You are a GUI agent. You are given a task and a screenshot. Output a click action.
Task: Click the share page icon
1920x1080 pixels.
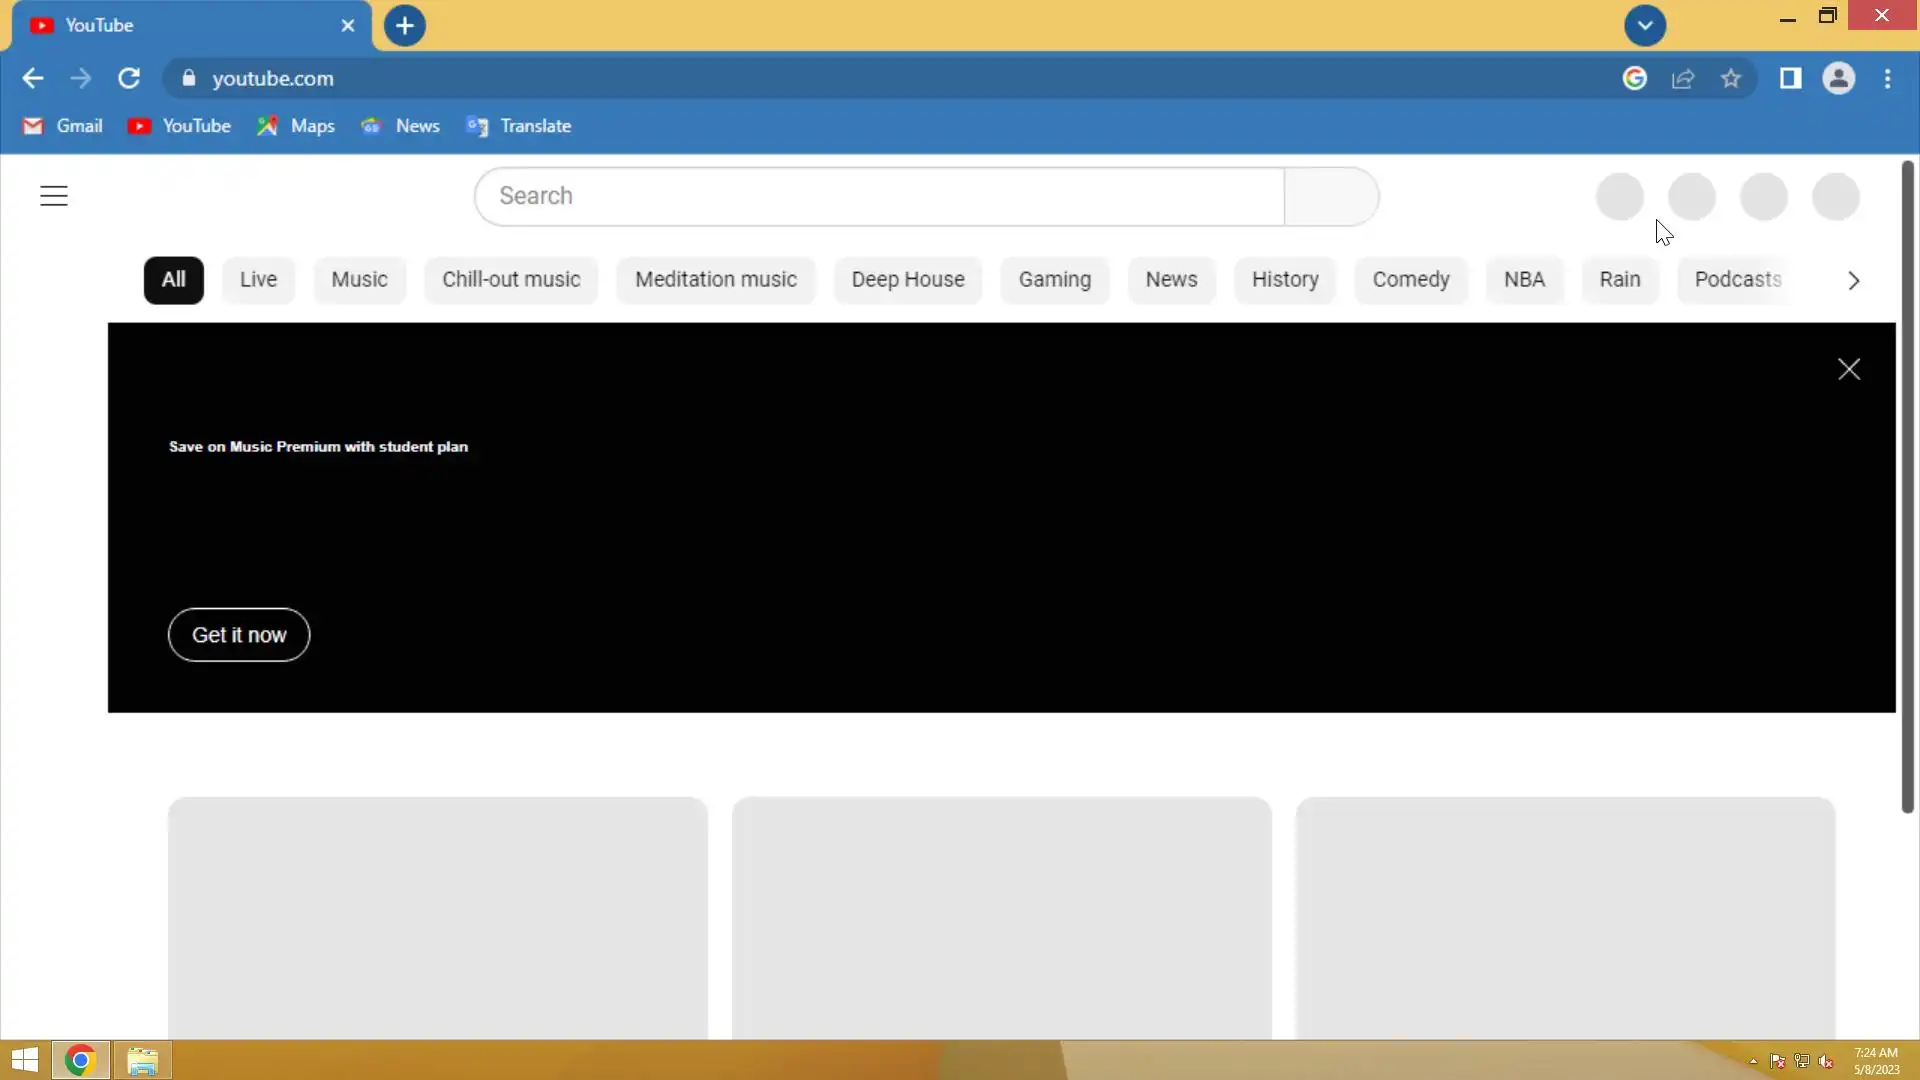[1683, 78]
